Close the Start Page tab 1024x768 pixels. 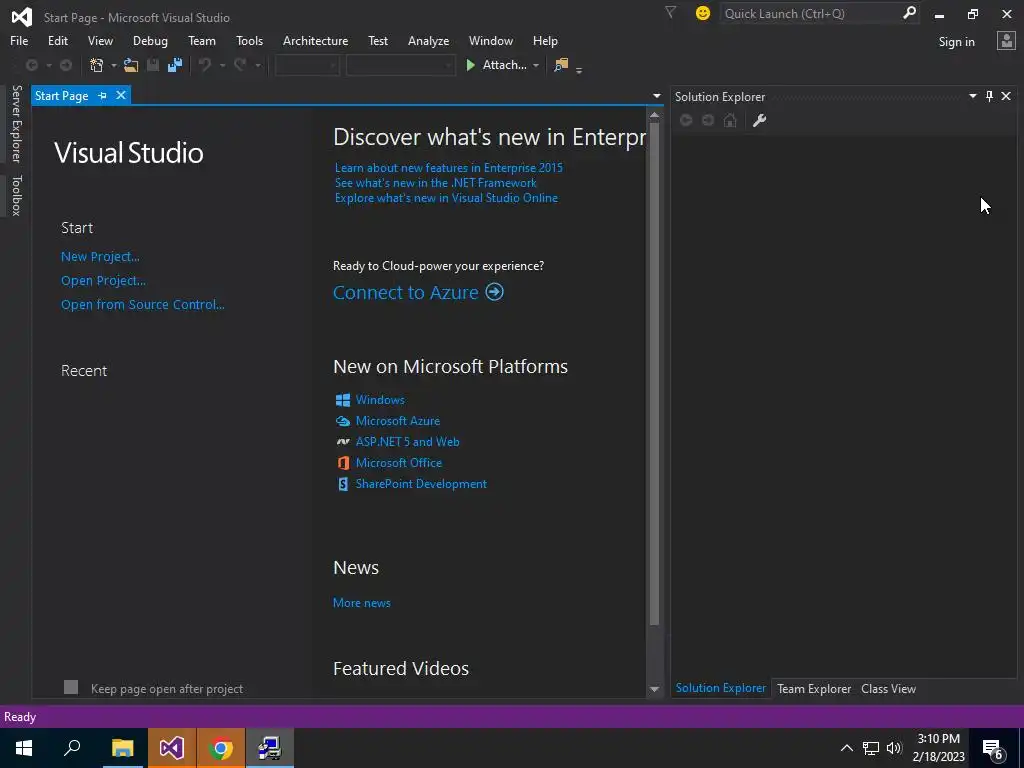pyautogui.click(x=121, y=95)
